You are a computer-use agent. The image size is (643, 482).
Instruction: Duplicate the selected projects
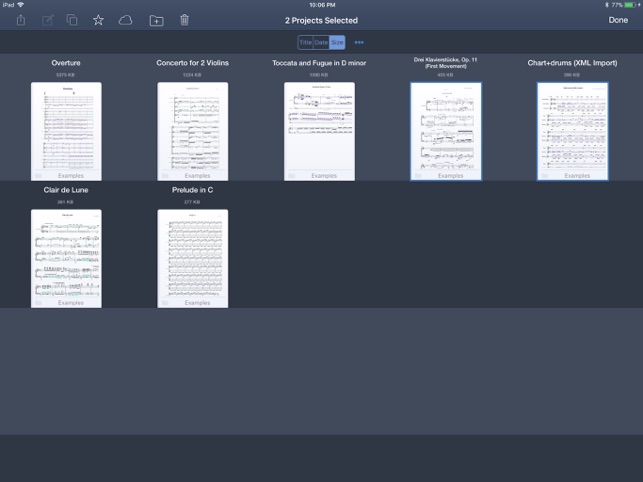72,20
